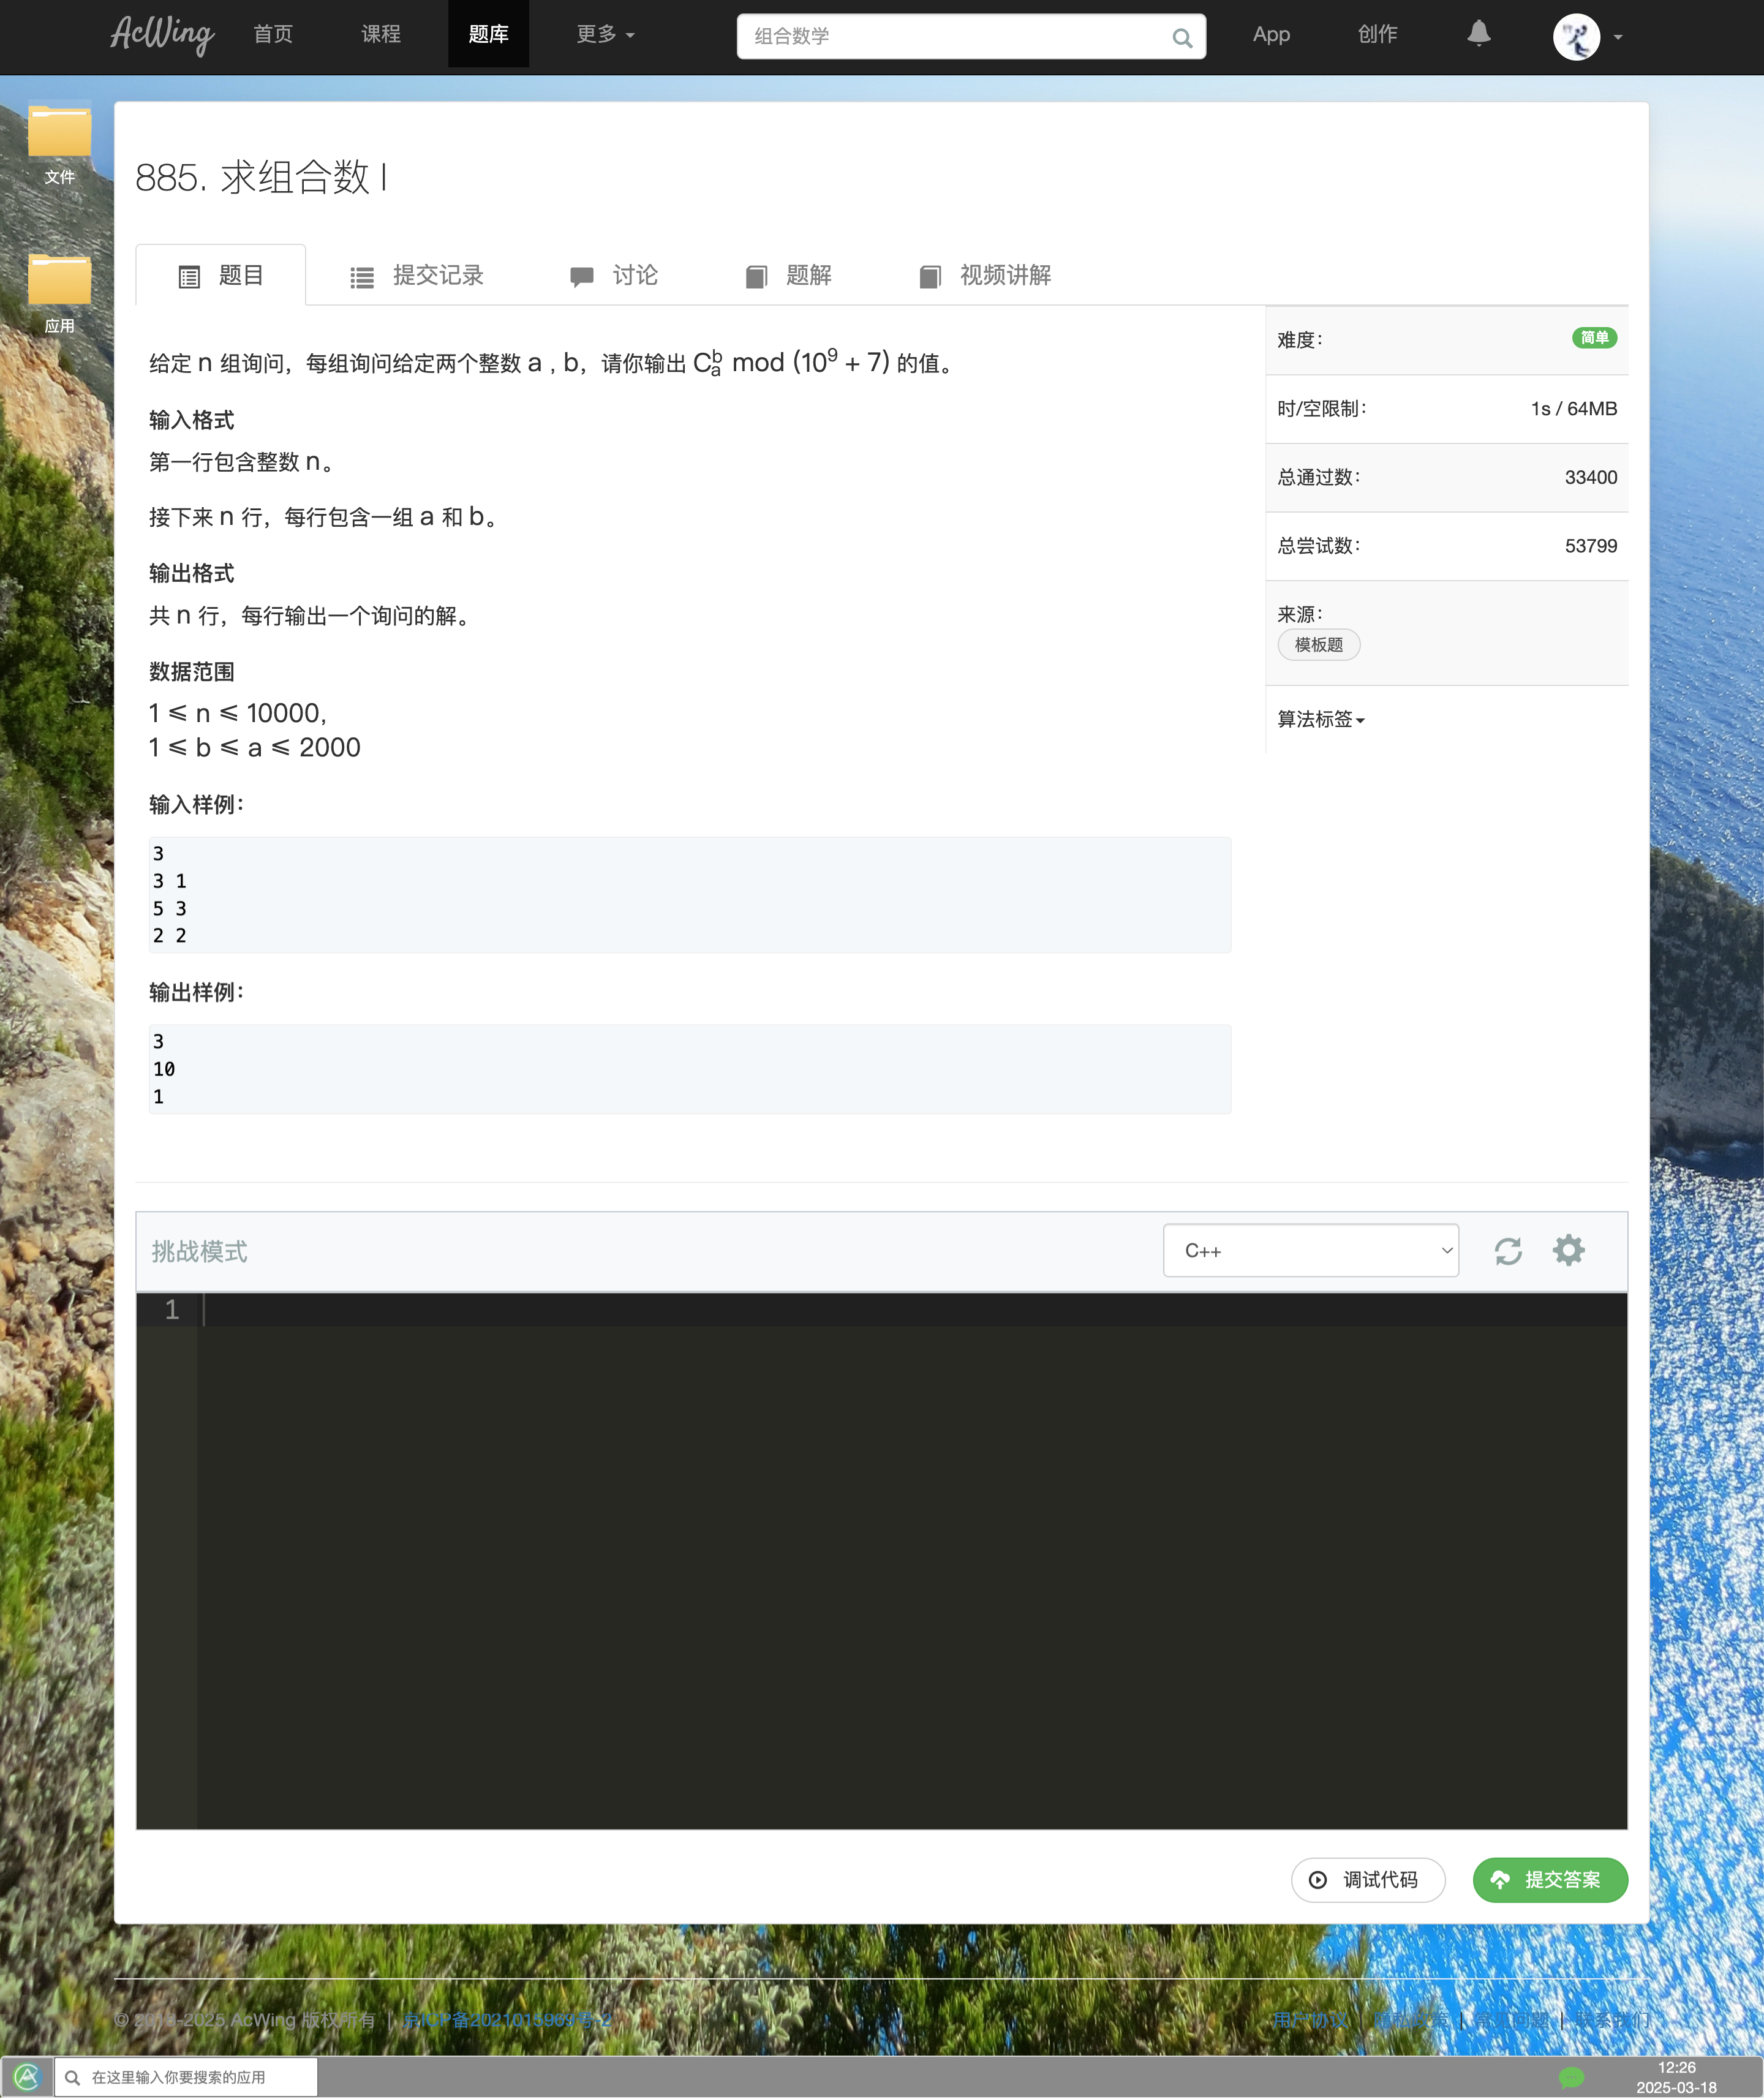The width and height of the screenshot is (1764, 2099).
Task: Switch to the 提交记录 tab
Action: click(x=417, y=275)
